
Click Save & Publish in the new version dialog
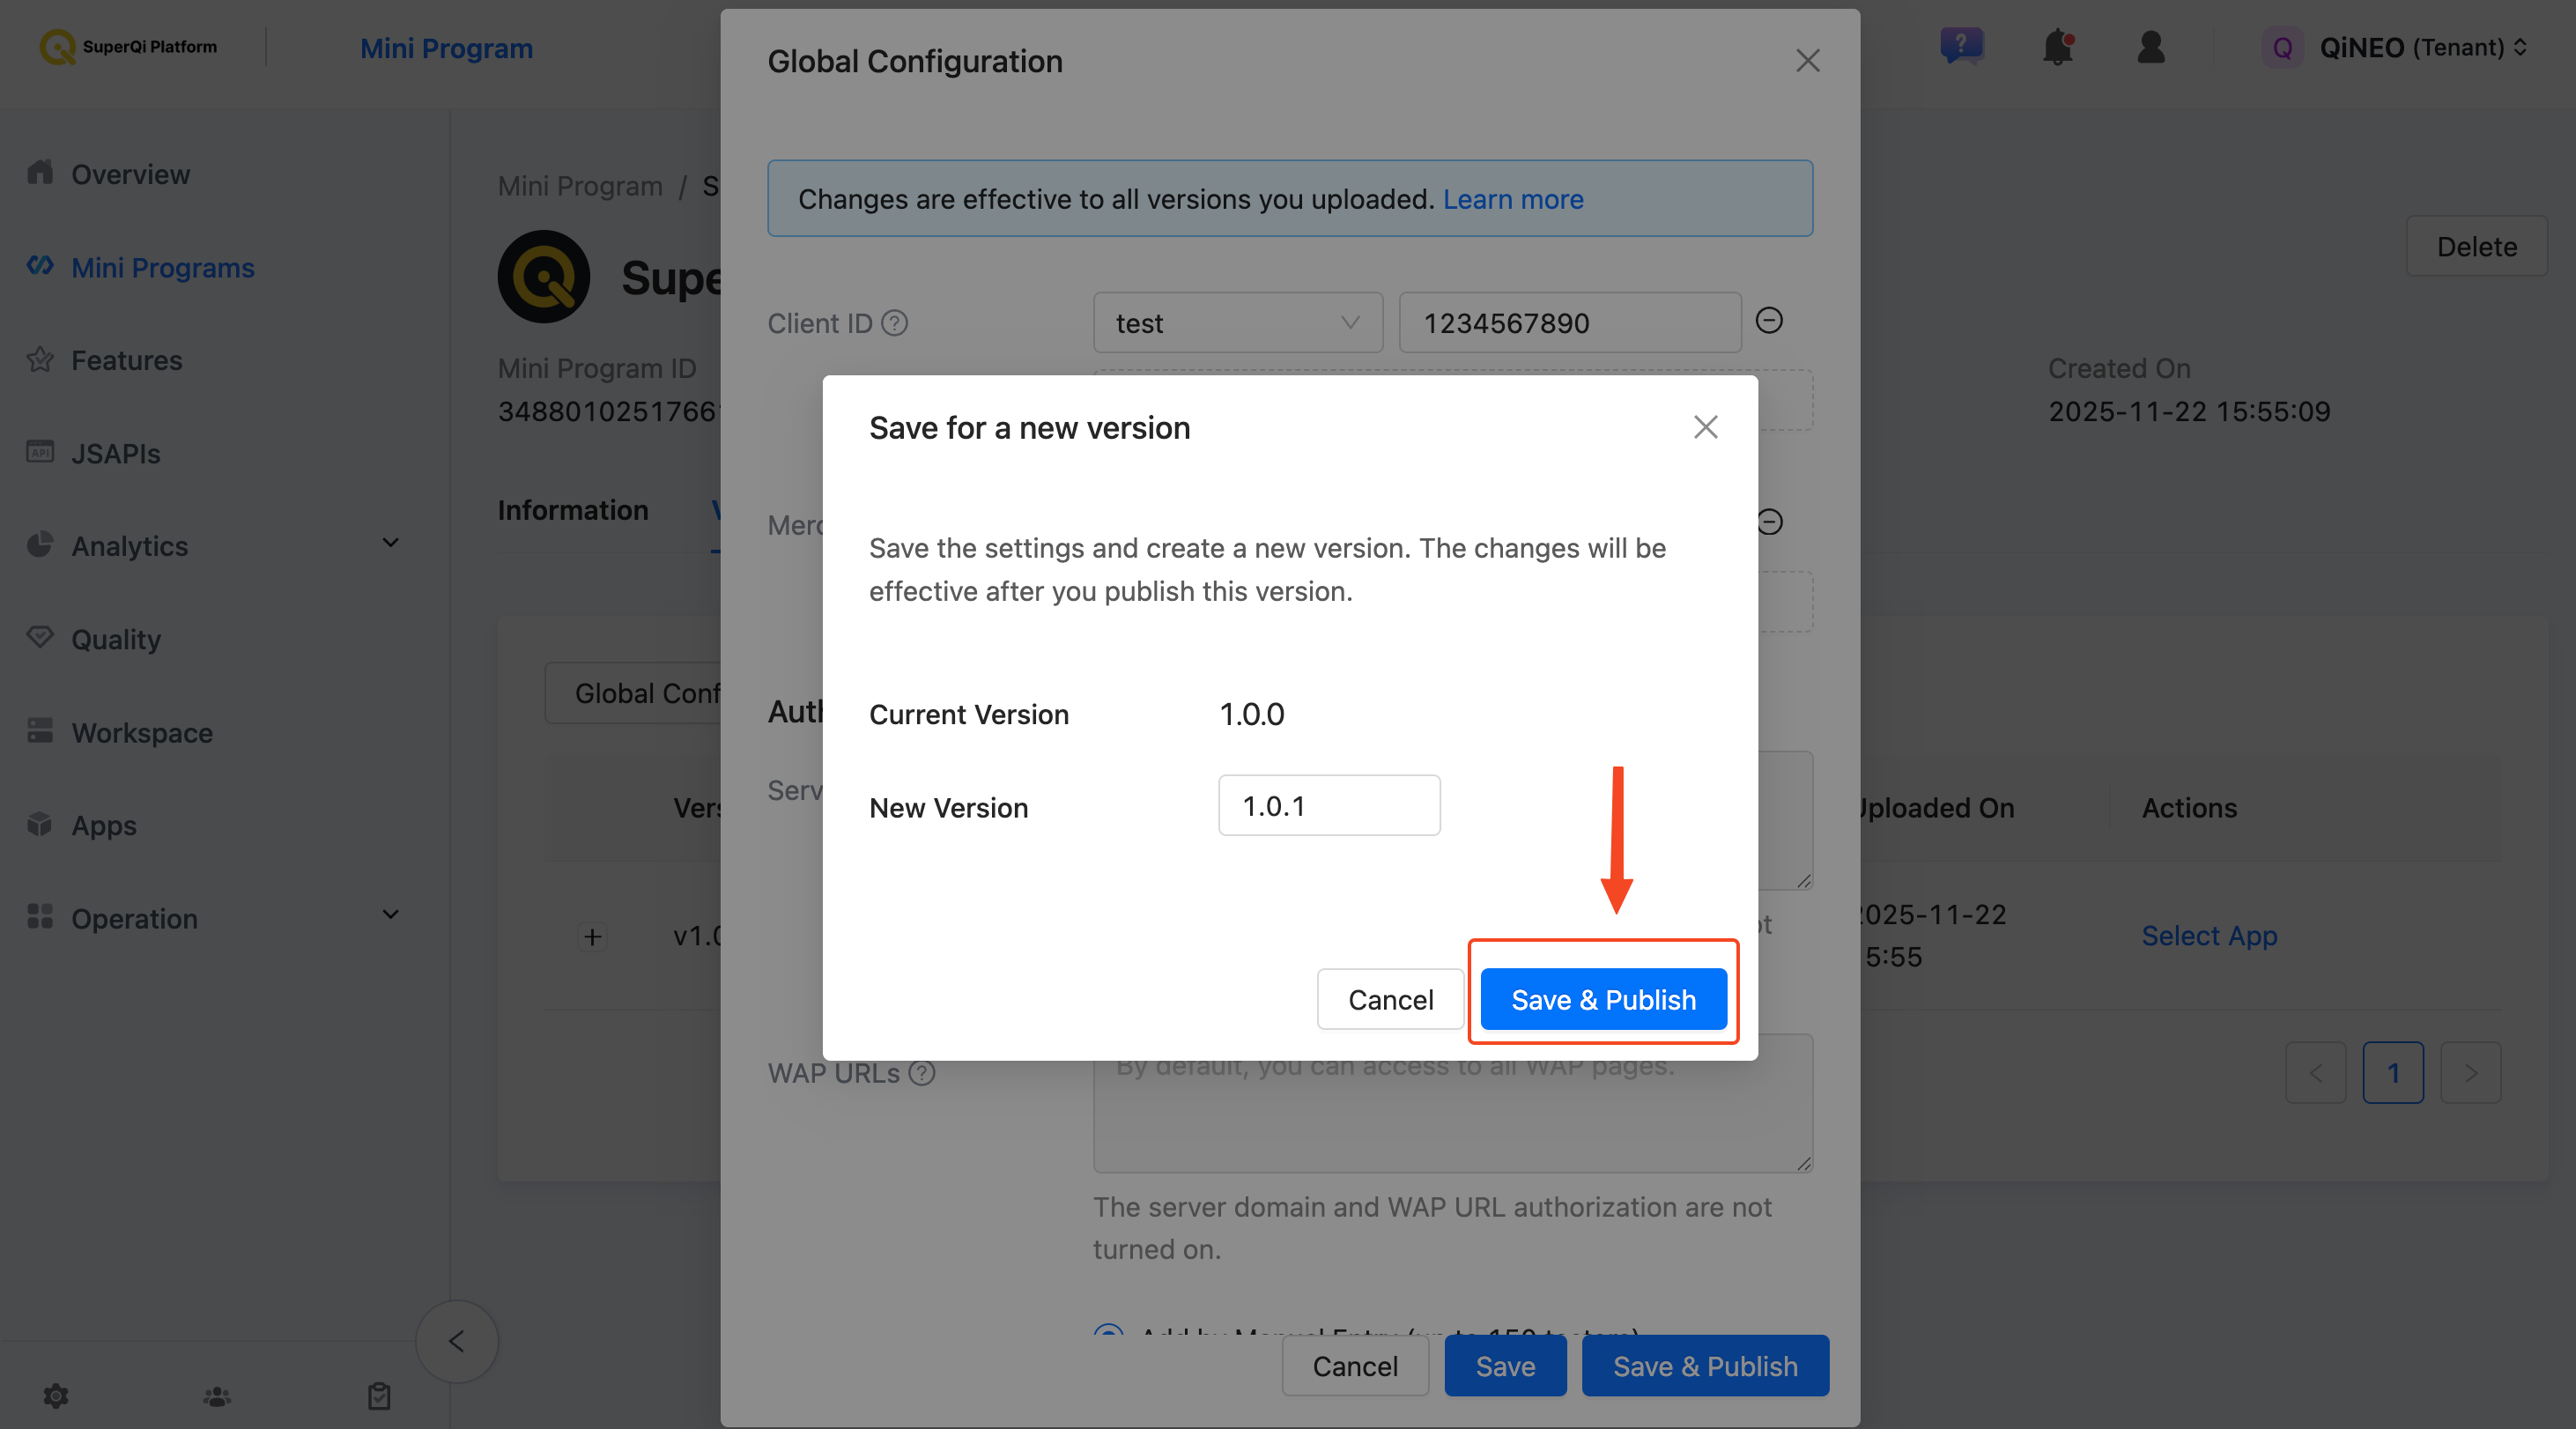[x=1603, y=999]
